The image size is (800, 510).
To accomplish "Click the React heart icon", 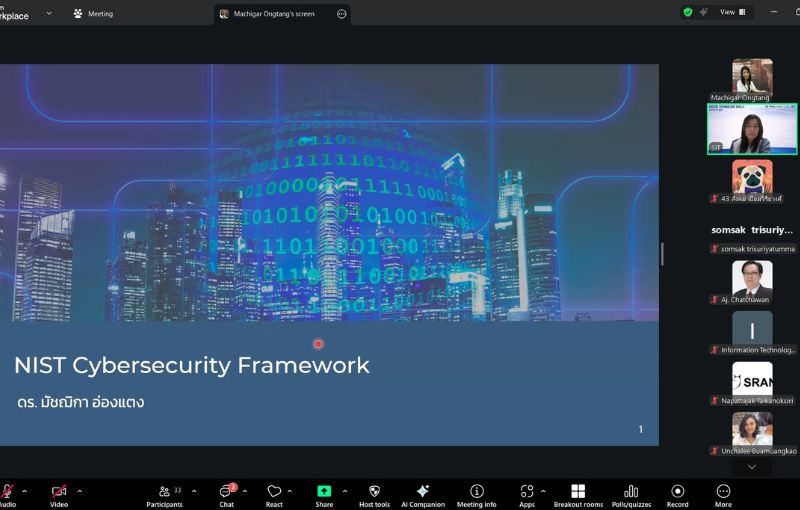I will 274,492.
